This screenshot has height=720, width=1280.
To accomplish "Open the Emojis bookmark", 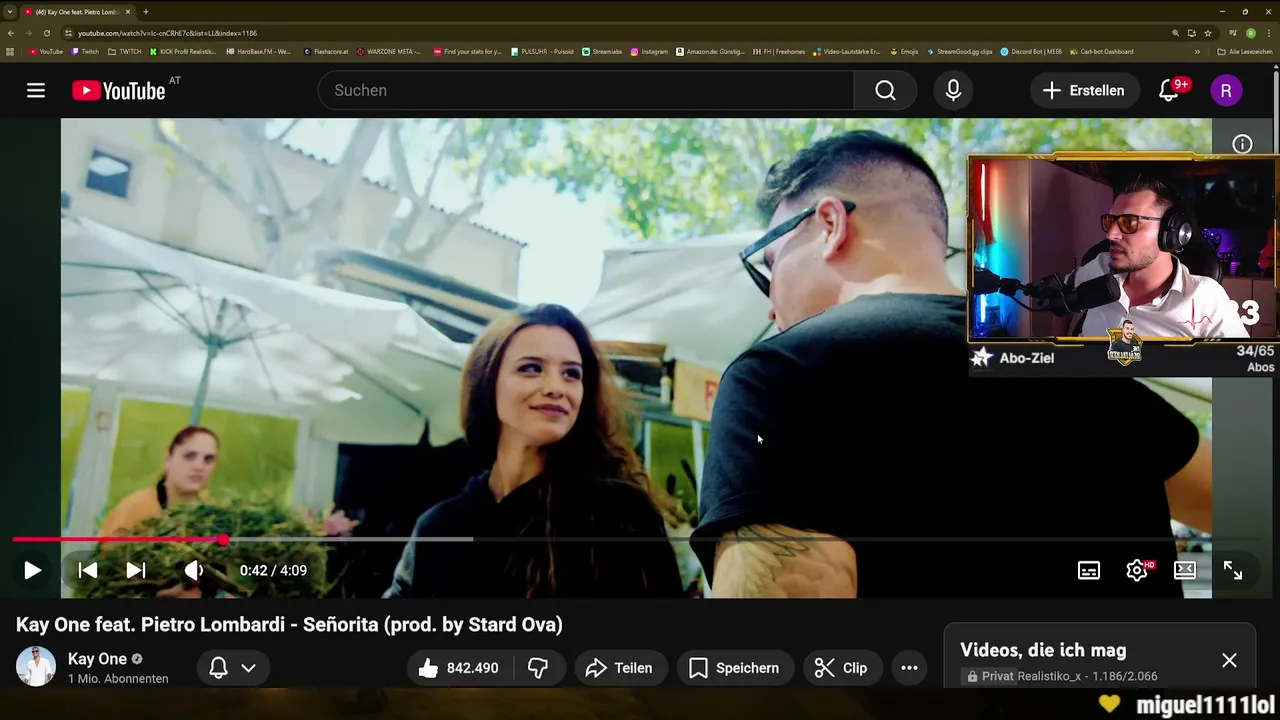I will (x=903, y=52).
